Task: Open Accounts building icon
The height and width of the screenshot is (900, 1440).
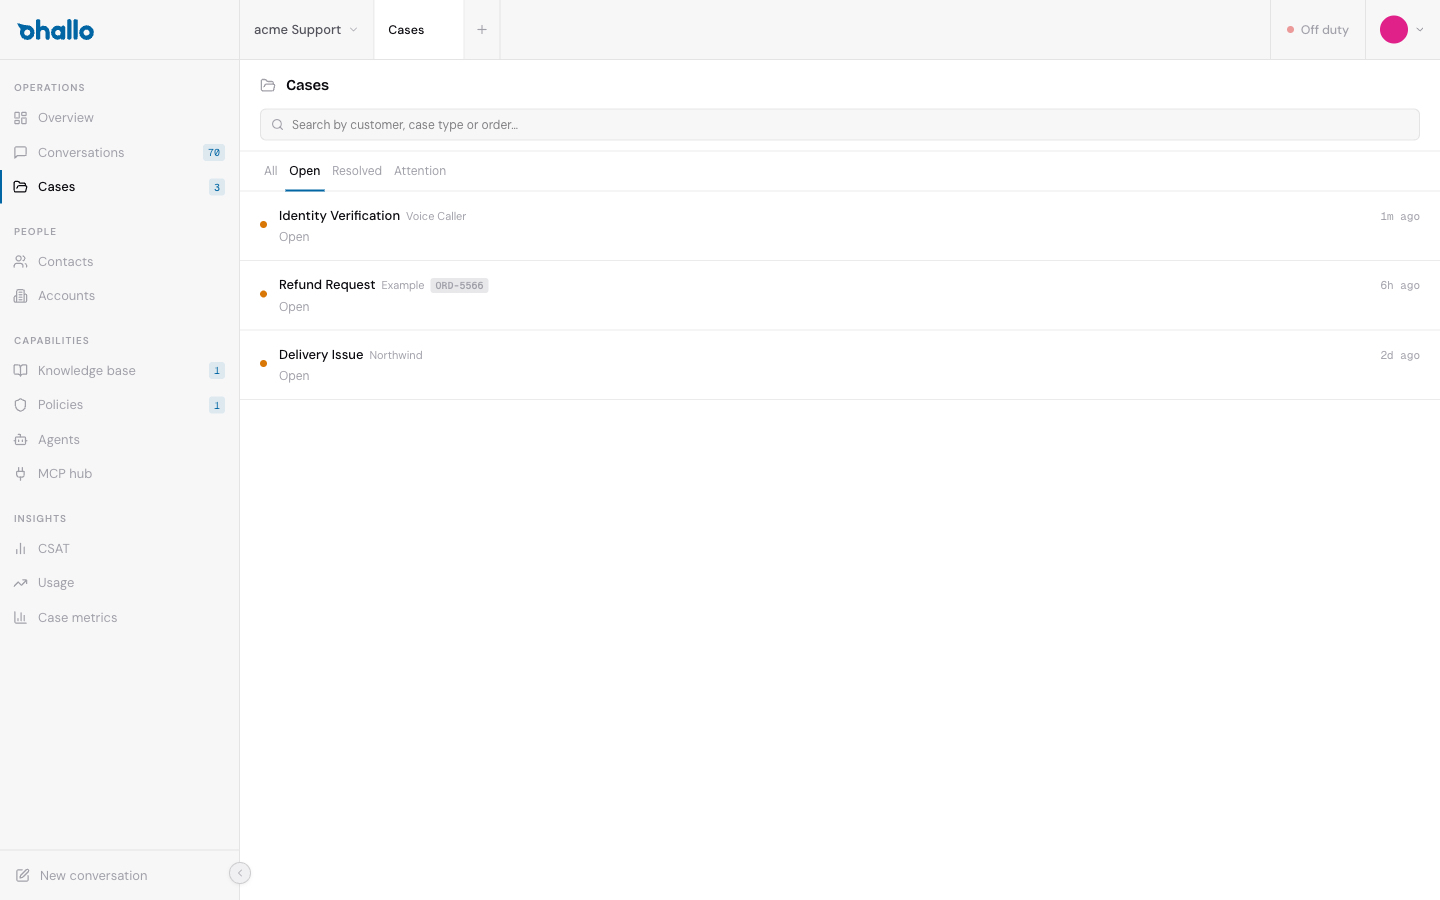Action: [20, 296]
